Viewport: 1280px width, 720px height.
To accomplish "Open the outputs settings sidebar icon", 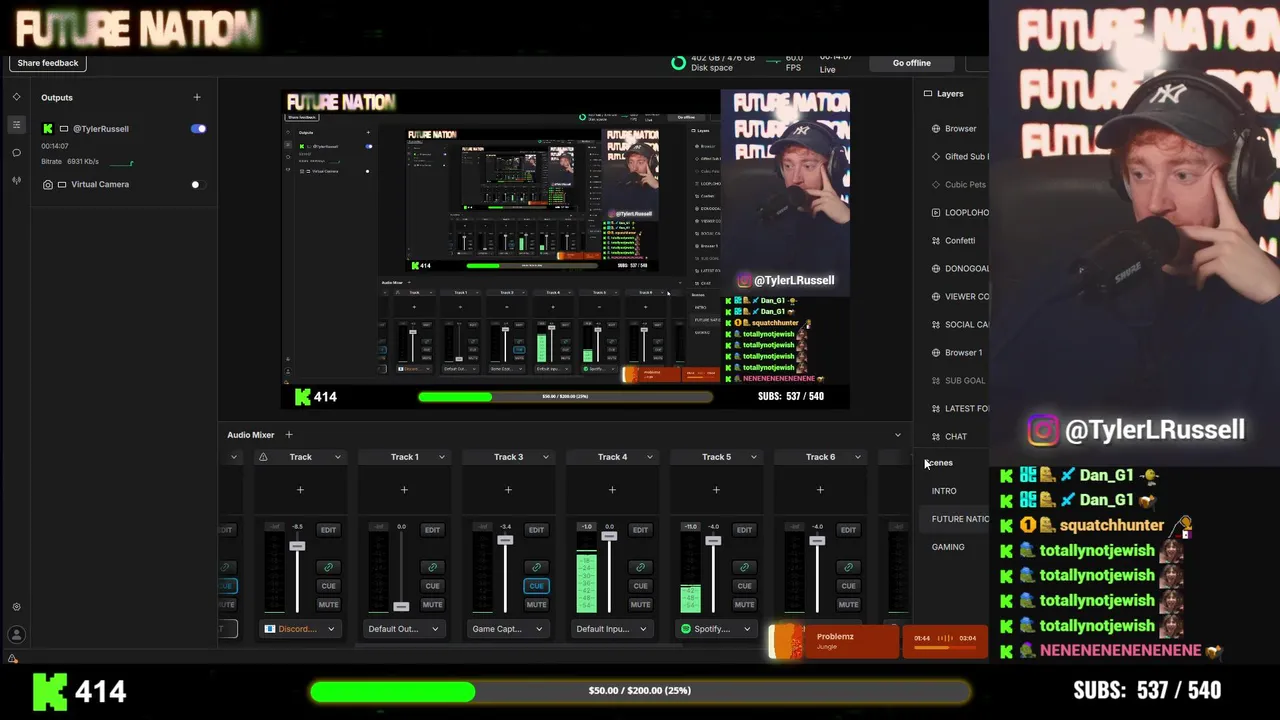I will coord(16,125).
